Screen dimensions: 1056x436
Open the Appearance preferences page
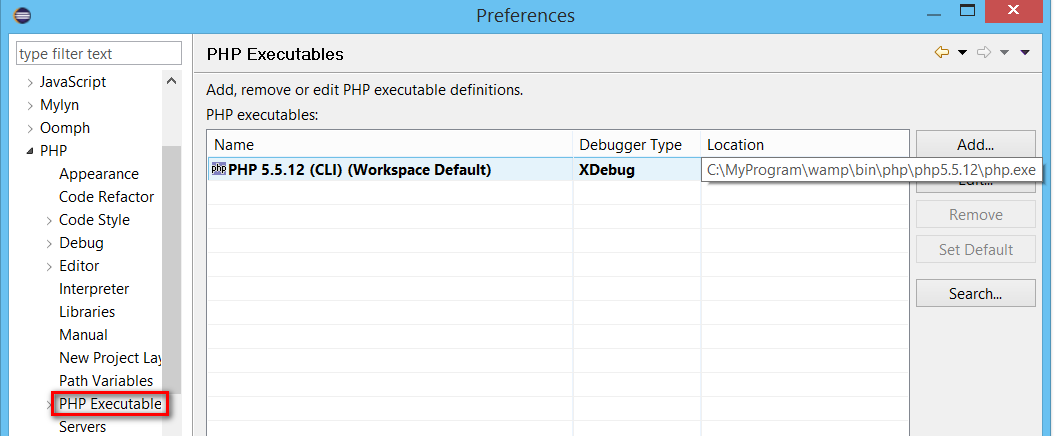[99, 174]
